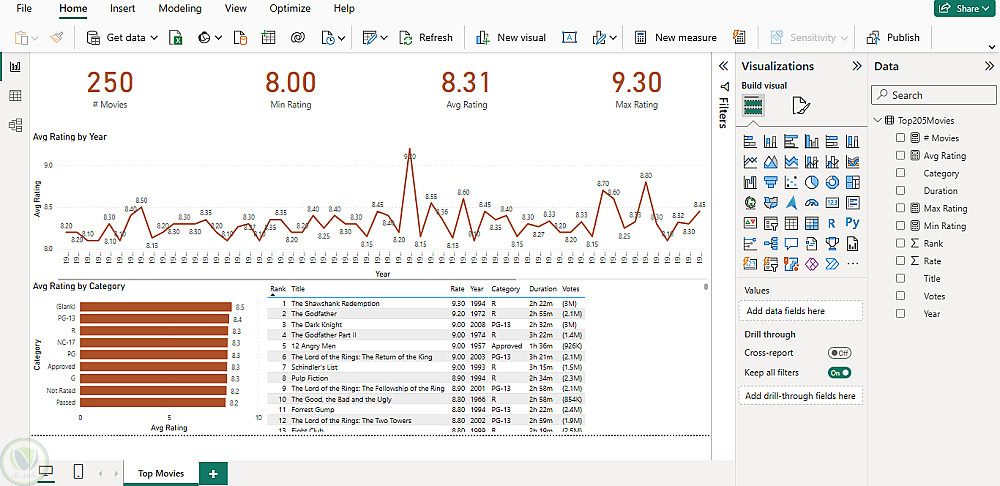Image resolution: width=1000 pixels, height=486 pixels.
Task: Select the Line chart visualization icon
Action: pos(750,162)
